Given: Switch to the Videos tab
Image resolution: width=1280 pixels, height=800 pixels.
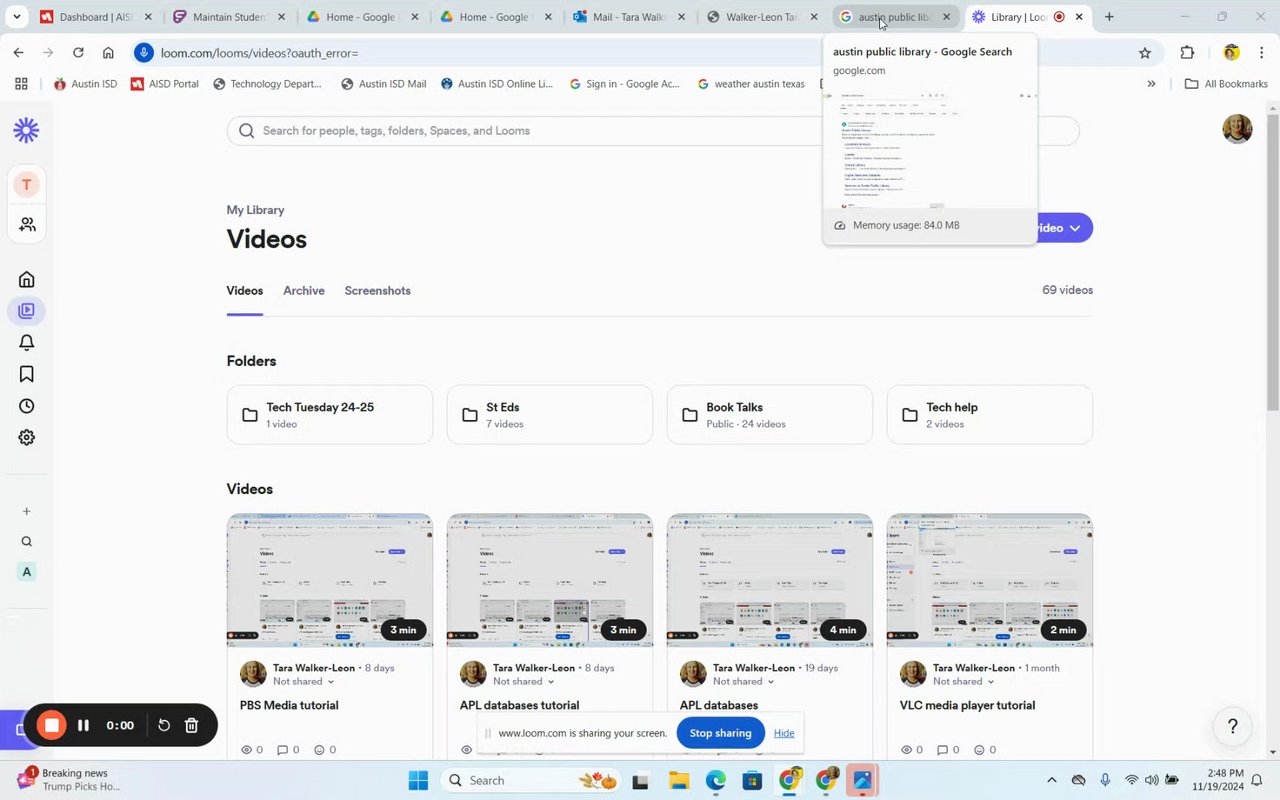Looking at the screenshot, I should point(244,291).
